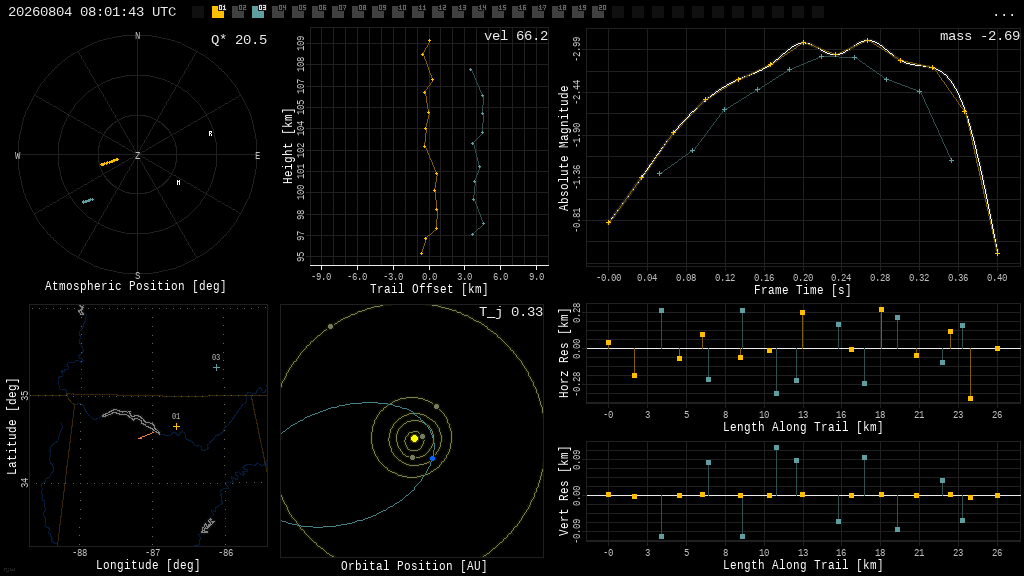Click station 03 teal cross on map

tap(216, 368)
